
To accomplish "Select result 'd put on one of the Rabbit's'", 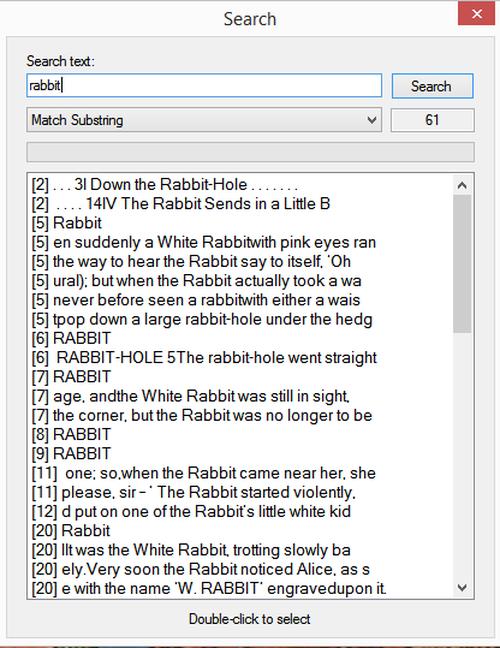I will click(x=191, y=511).
